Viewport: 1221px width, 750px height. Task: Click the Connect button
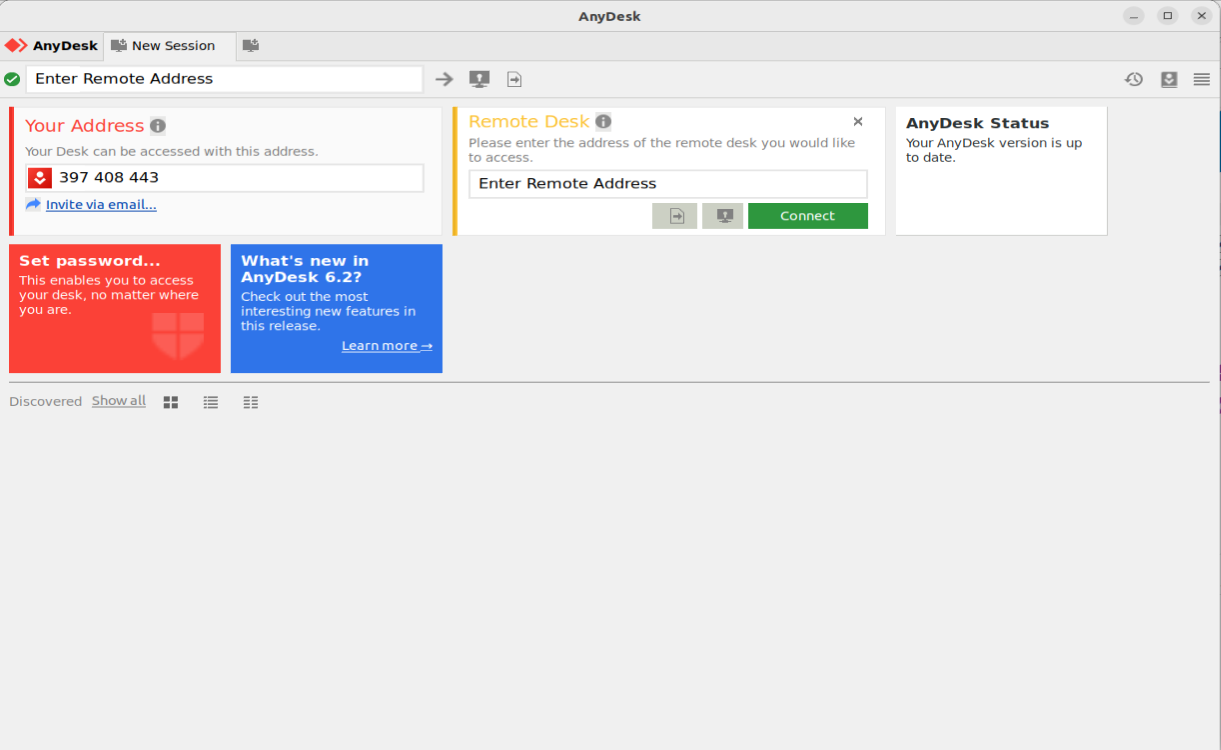tap(808, 216)
